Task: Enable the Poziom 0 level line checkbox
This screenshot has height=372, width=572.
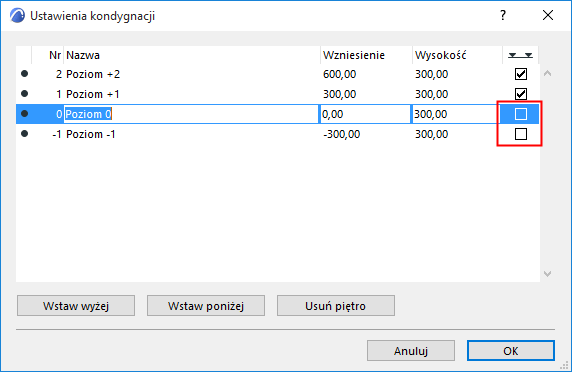Action: pos(521,114)
